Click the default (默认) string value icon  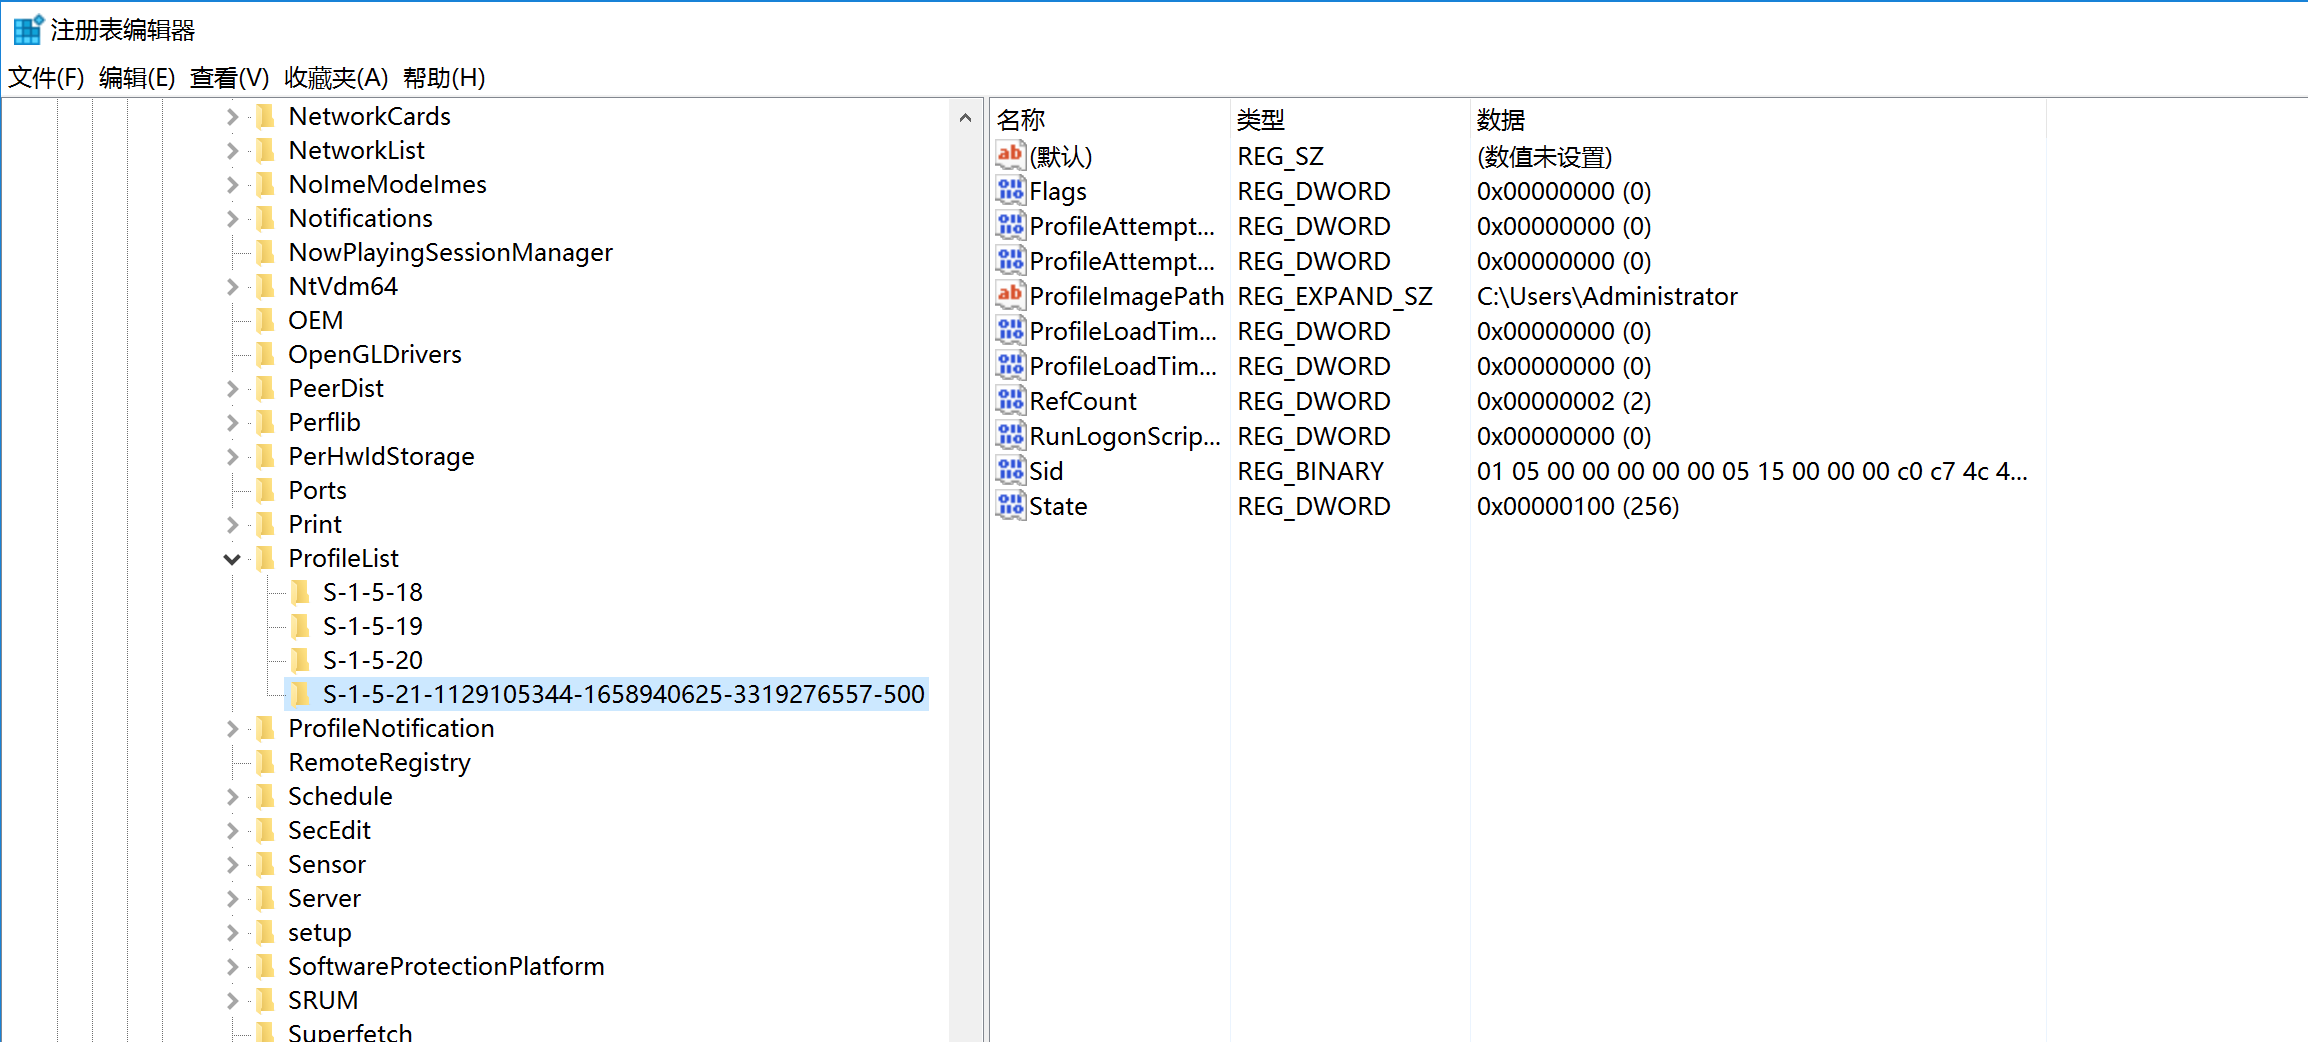pos(1010,155)
